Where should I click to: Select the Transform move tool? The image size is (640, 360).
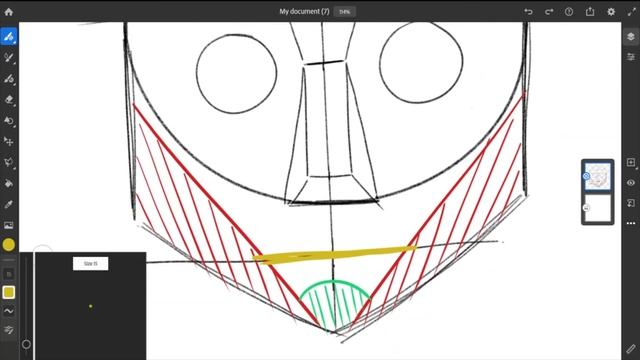pyautogui.click(x=9, y=142)
